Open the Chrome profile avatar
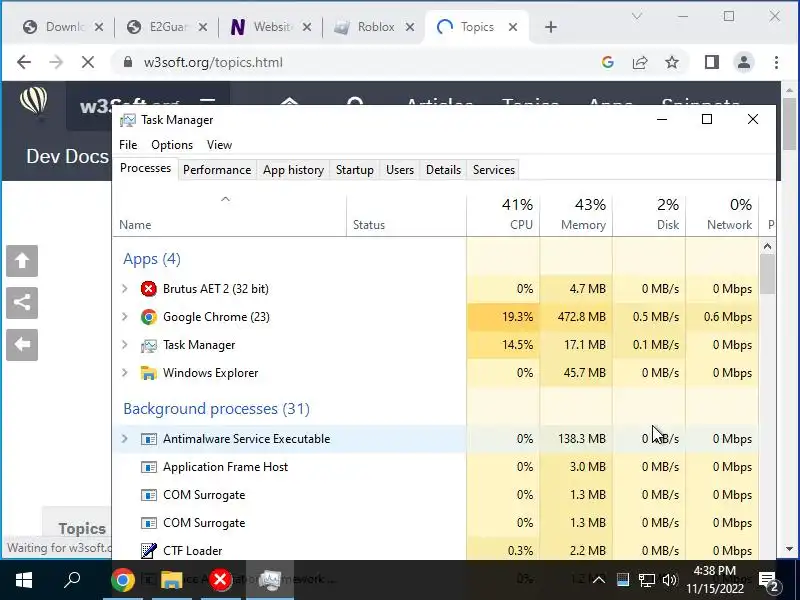The width and height of the screenshot is (800, 600). point(744,62)
